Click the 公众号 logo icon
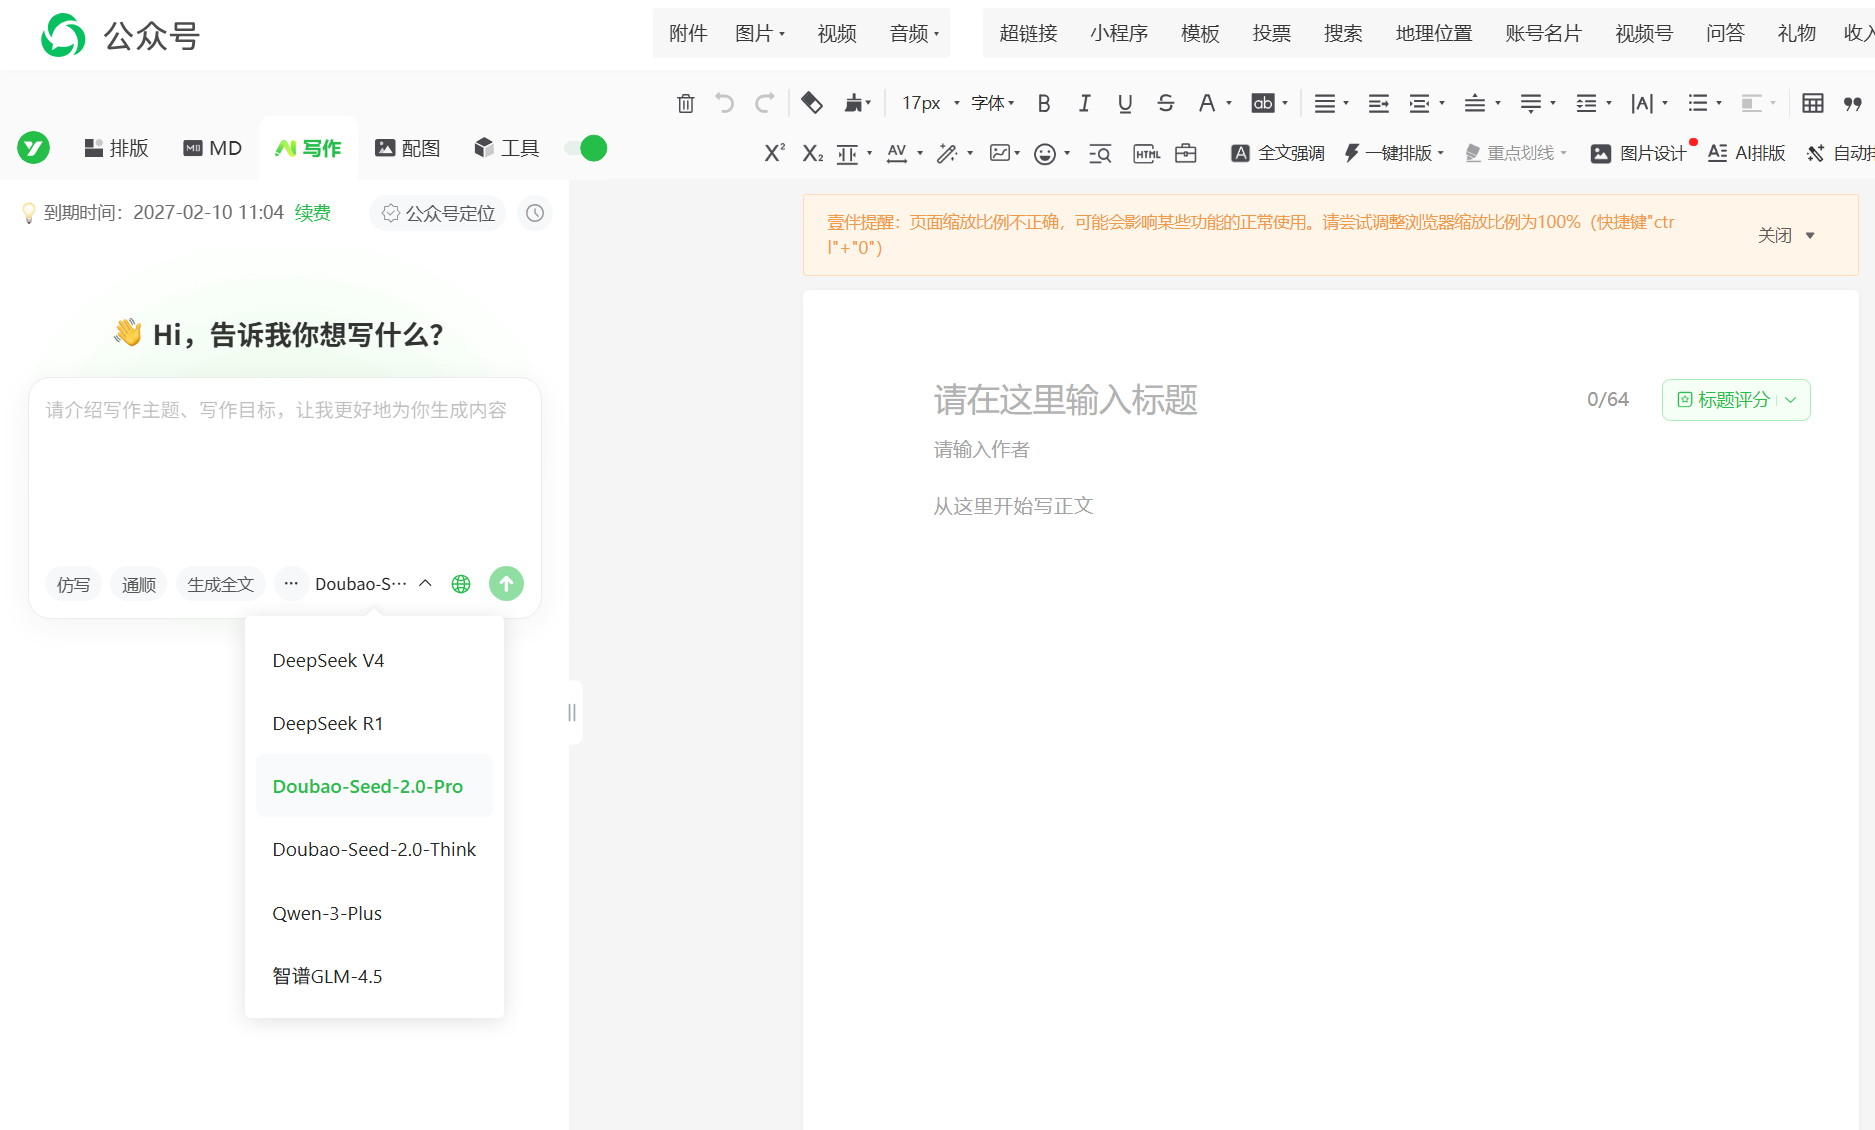The height and width of the screenshot is (1130, 1875). (63, 35)
